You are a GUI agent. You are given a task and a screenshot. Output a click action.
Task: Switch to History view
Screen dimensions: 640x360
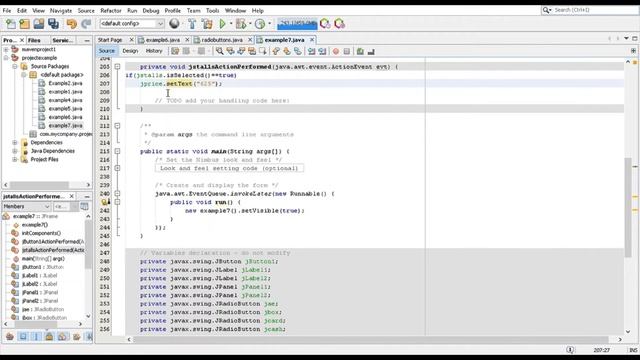tap(154, 51)
